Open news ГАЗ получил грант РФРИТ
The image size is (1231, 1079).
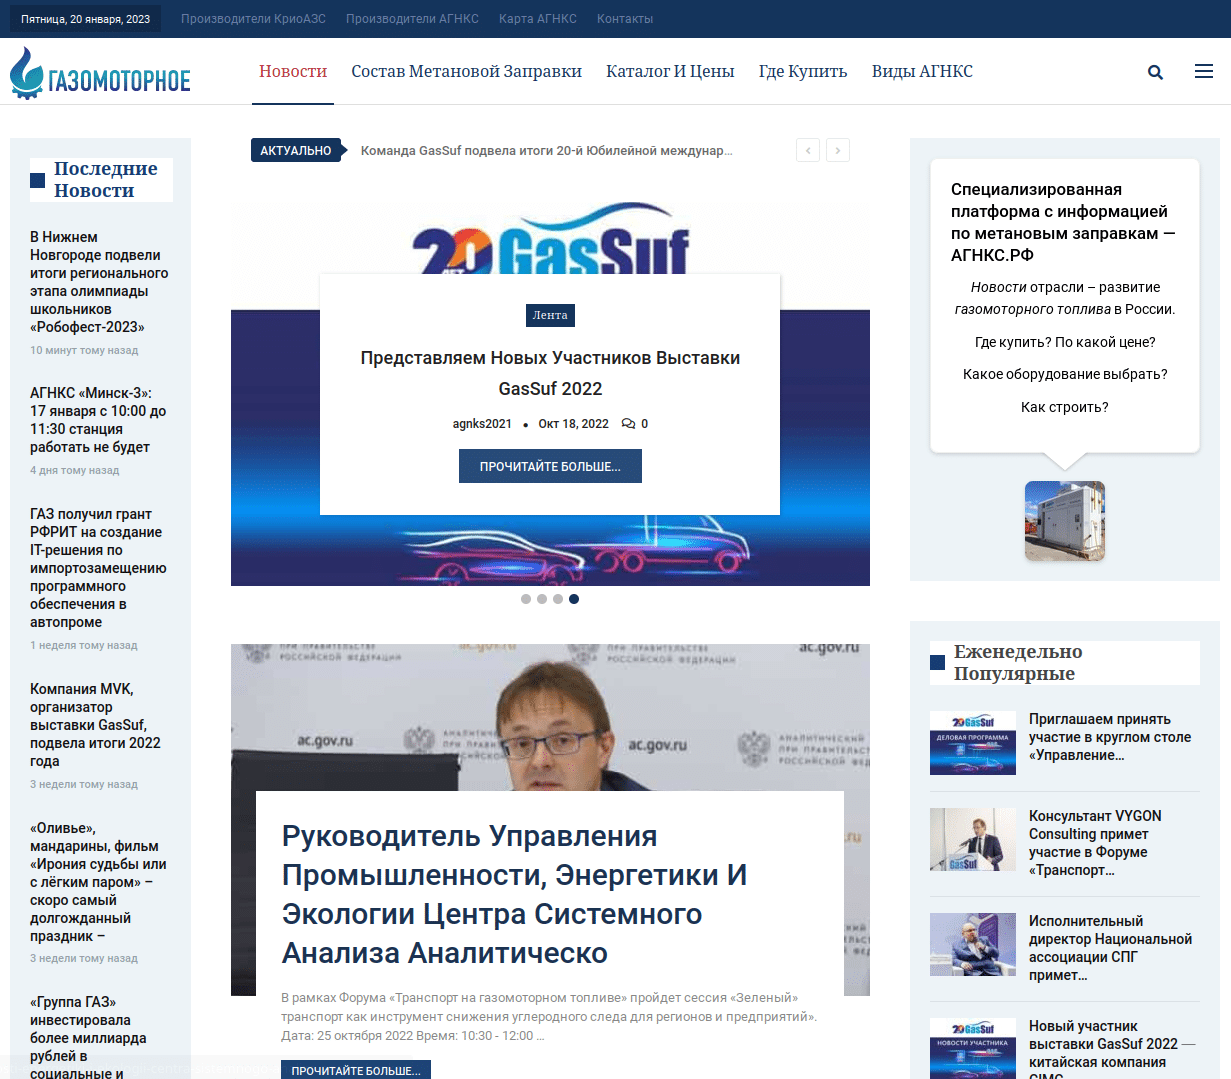pyautogui.click(x=98, y=568)
